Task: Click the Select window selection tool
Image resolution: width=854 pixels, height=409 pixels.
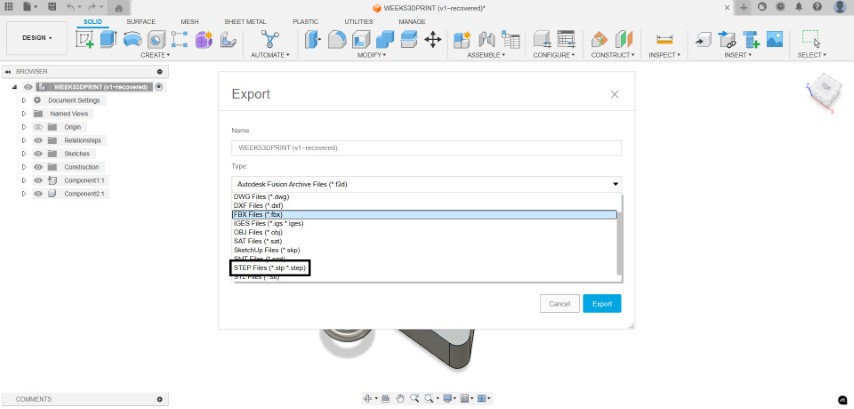Action: 811,39
